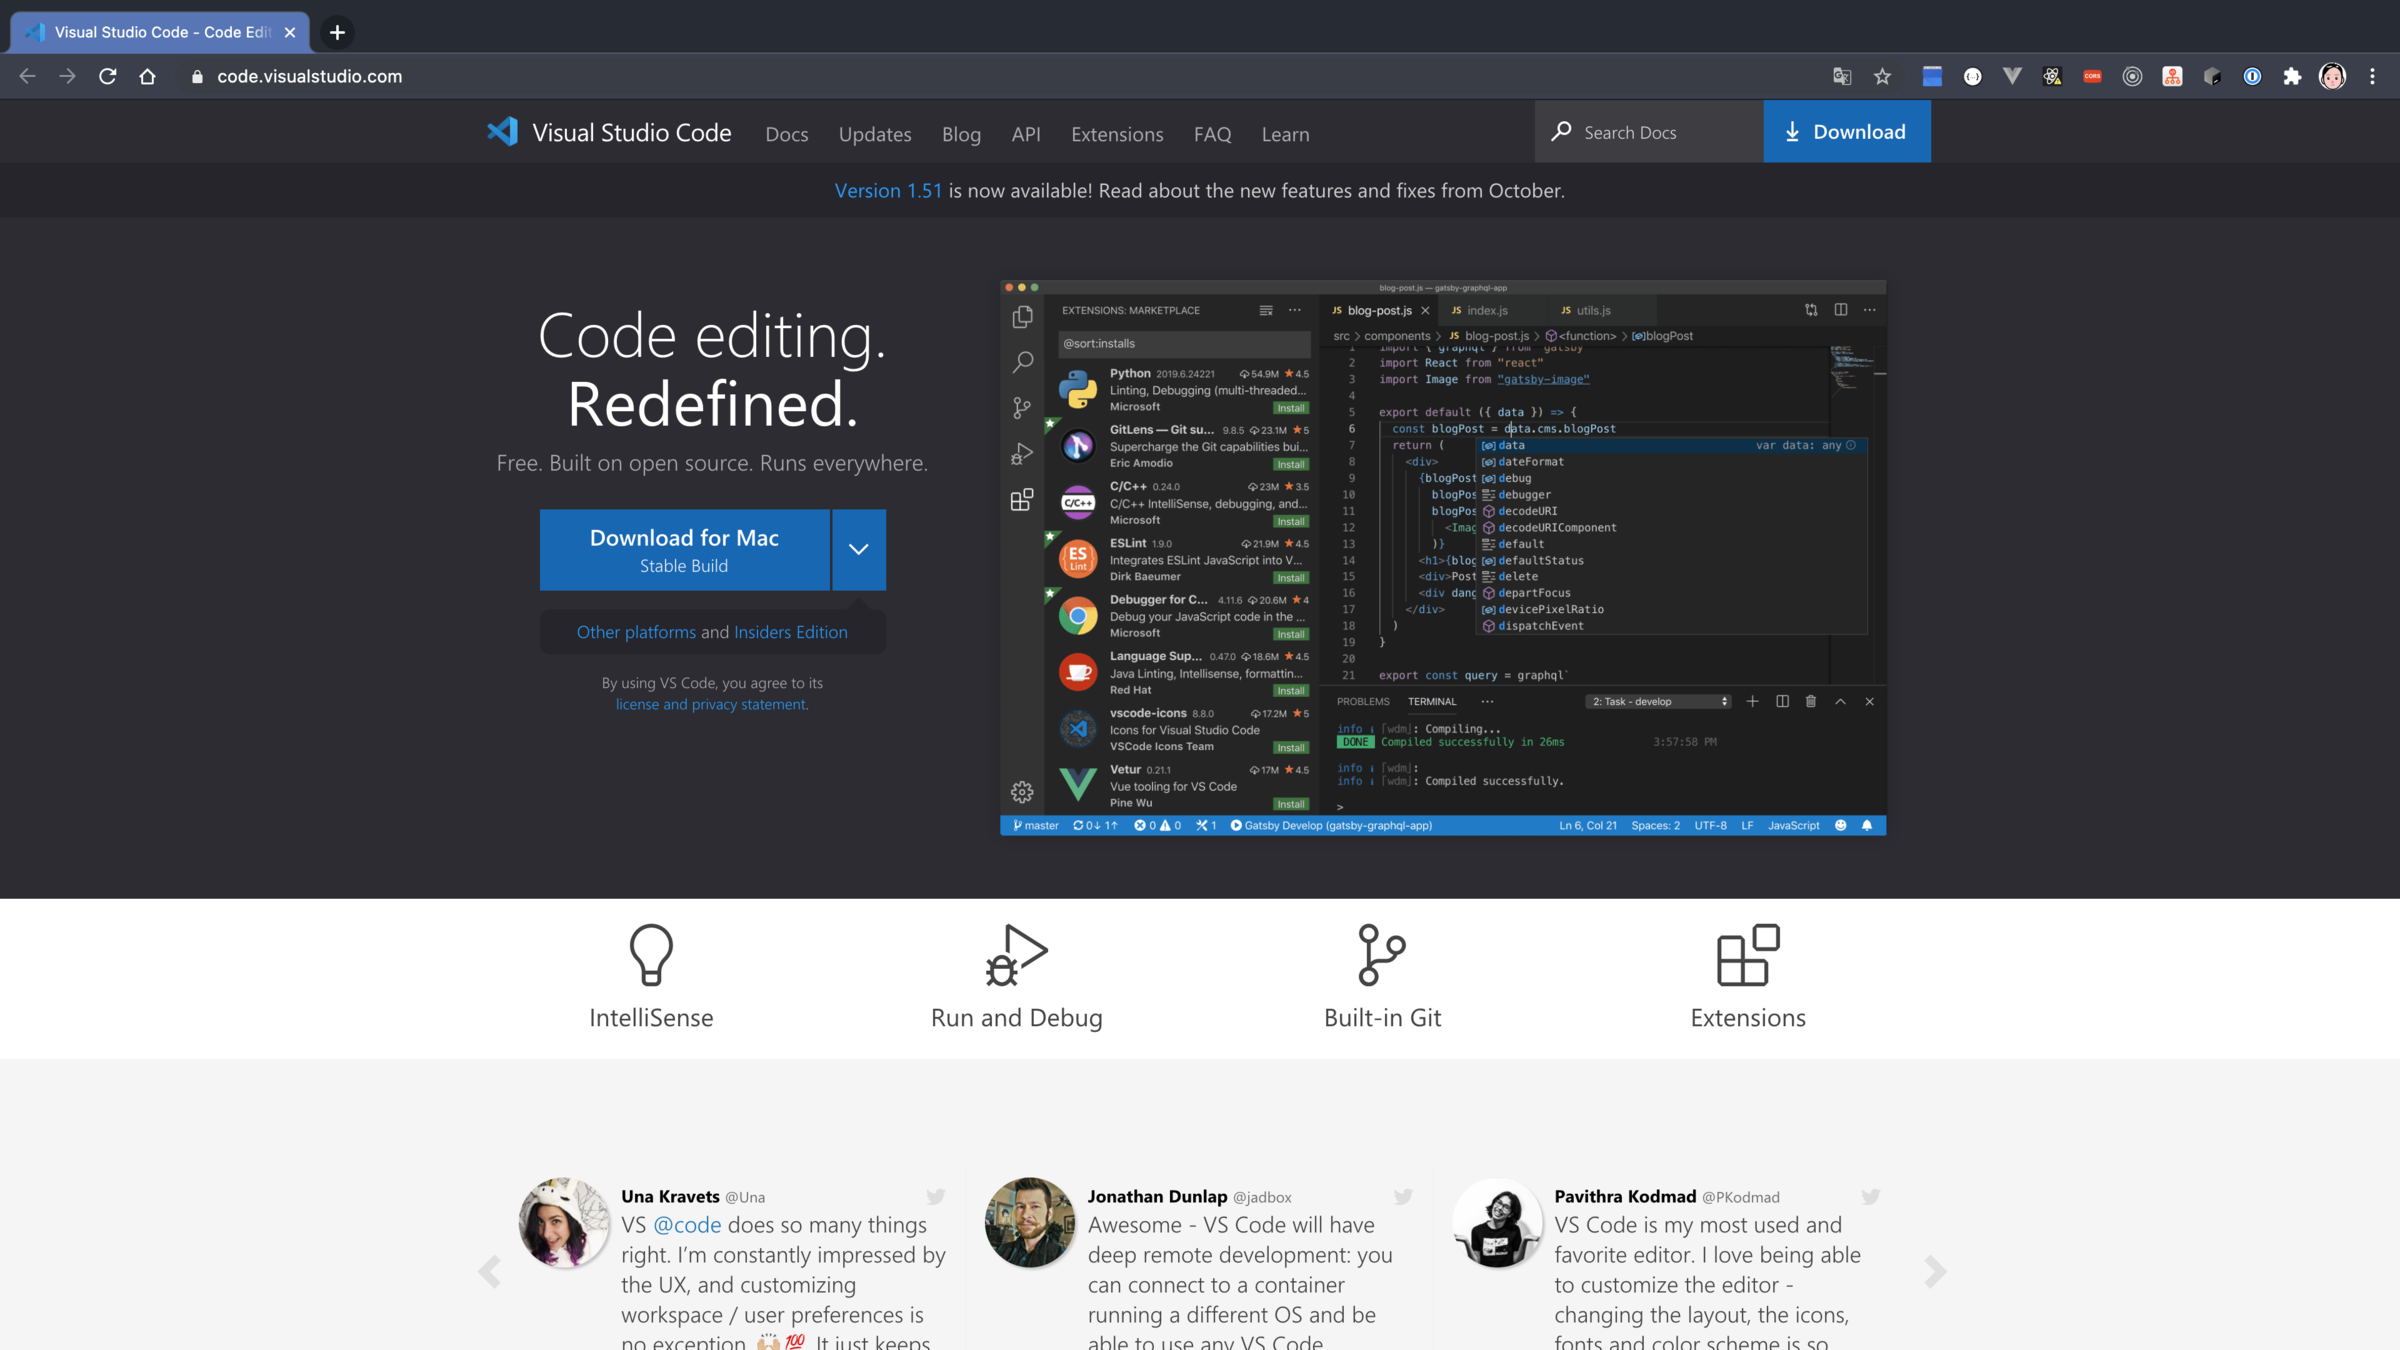
Task: Click the Download for Mac button
Action: [684, 549]
